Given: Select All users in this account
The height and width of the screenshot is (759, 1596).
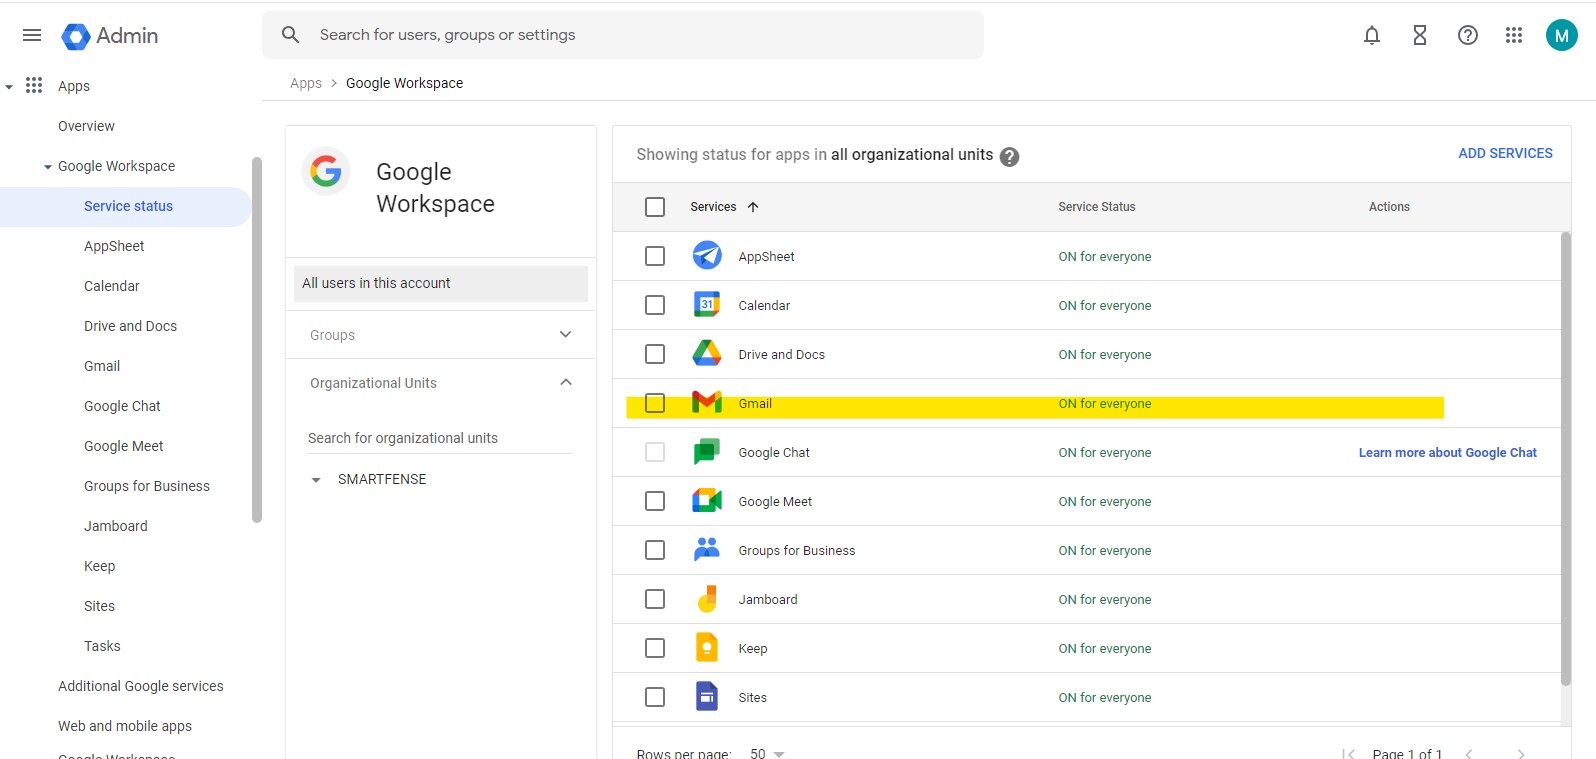Looking at the screenshot, I should (x=441, y=284).
